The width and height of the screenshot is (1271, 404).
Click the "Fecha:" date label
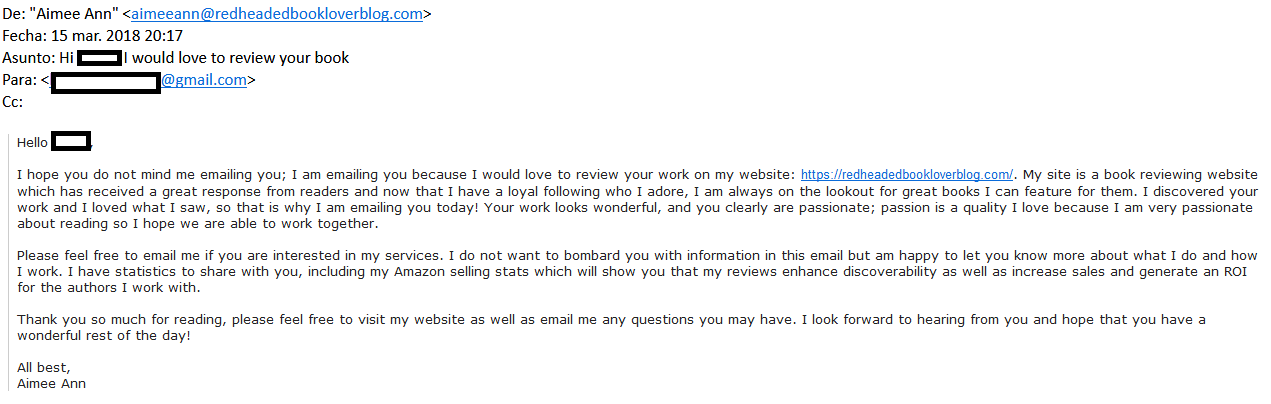click(24, 36)
